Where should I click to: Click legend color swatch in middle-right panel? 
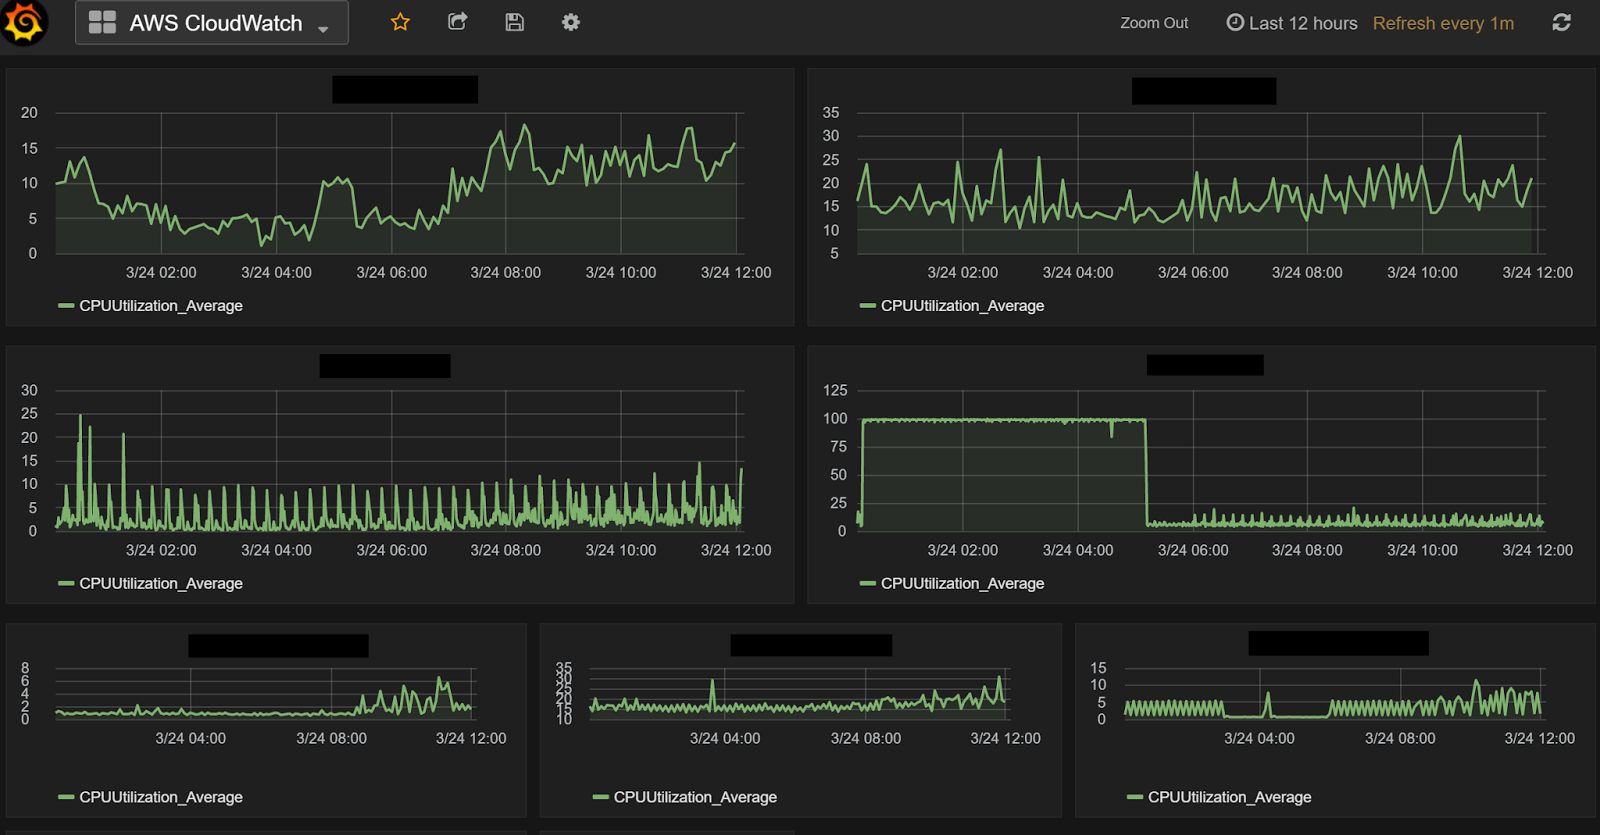click(867, 584)
